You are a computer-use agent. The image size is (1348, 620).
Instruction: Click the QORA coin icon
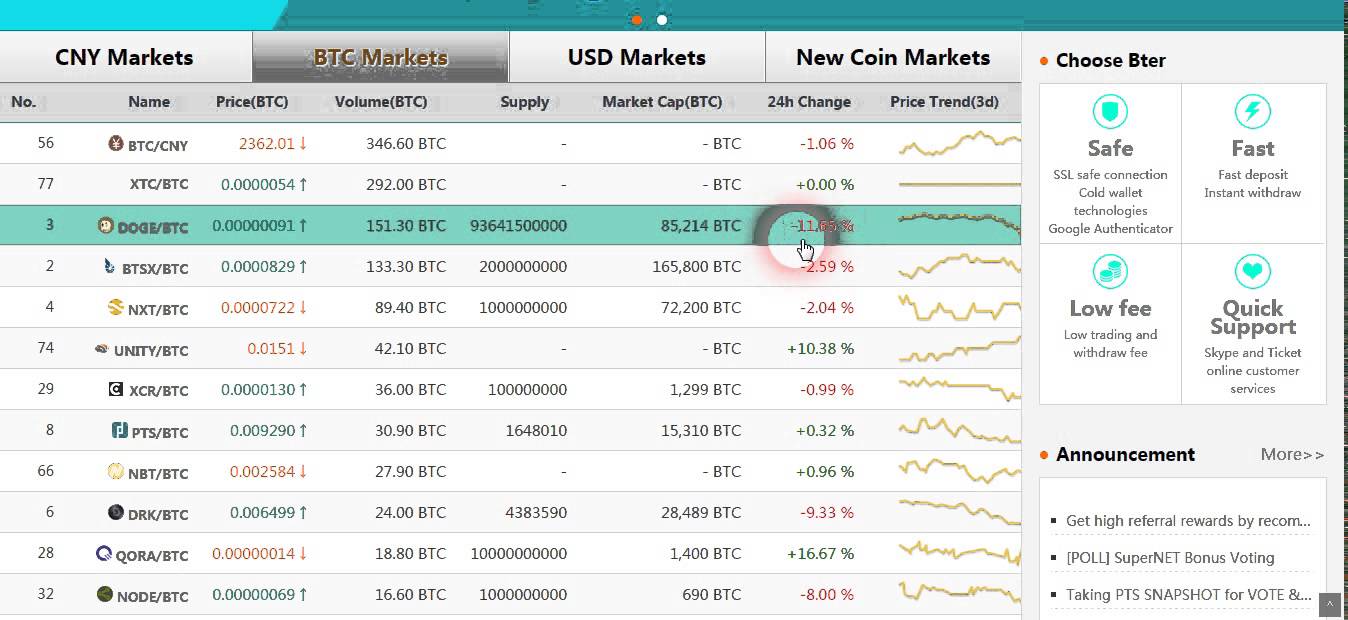(x=104, y=554)
